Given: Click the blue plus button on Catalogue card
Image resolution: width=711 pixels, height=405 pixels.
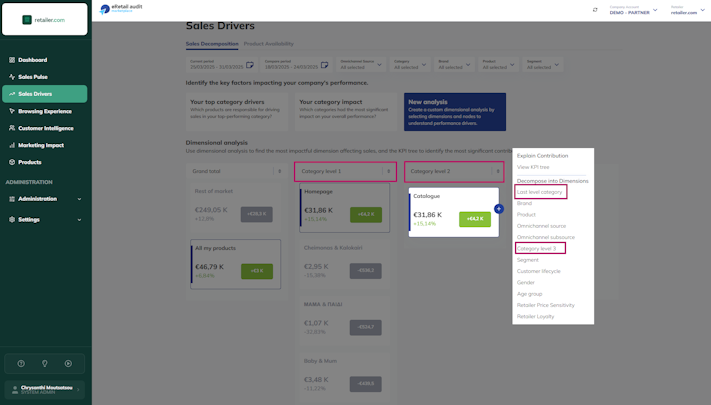Looking at the screenshot, I should (499, 209).
